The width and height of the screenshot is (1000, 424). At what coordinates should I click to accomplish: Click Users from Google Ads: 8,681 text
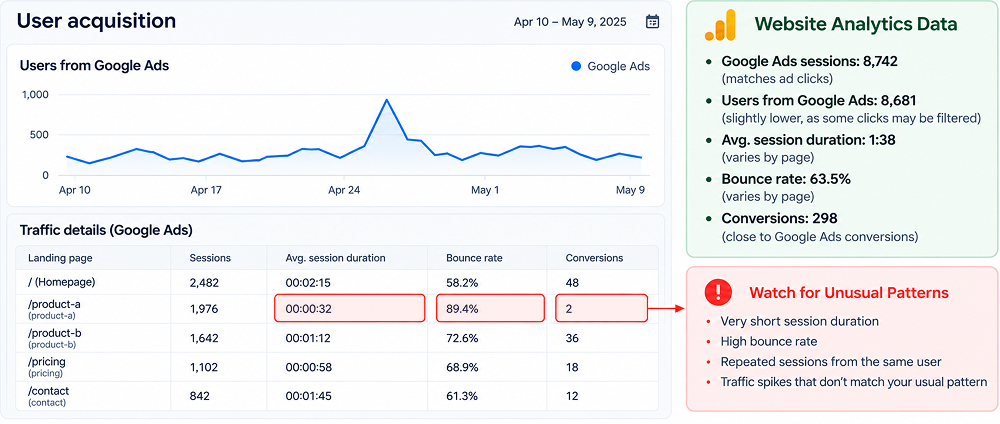[819, 101]
